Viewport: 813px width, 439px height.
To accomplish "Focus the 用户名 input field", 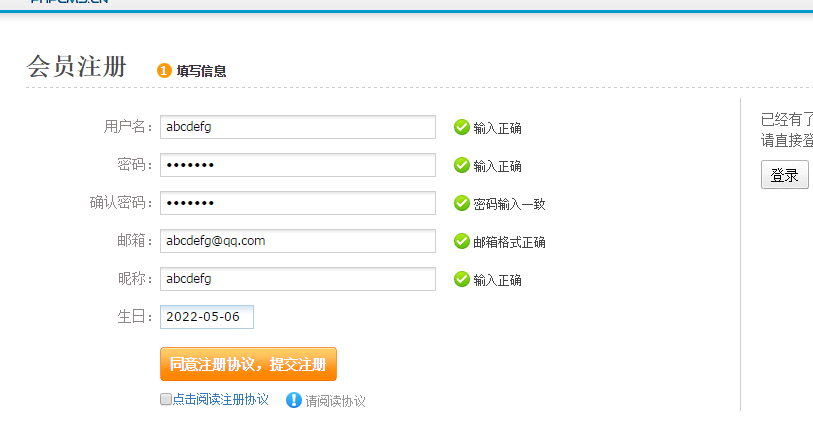I will click(x=298, y=127).
